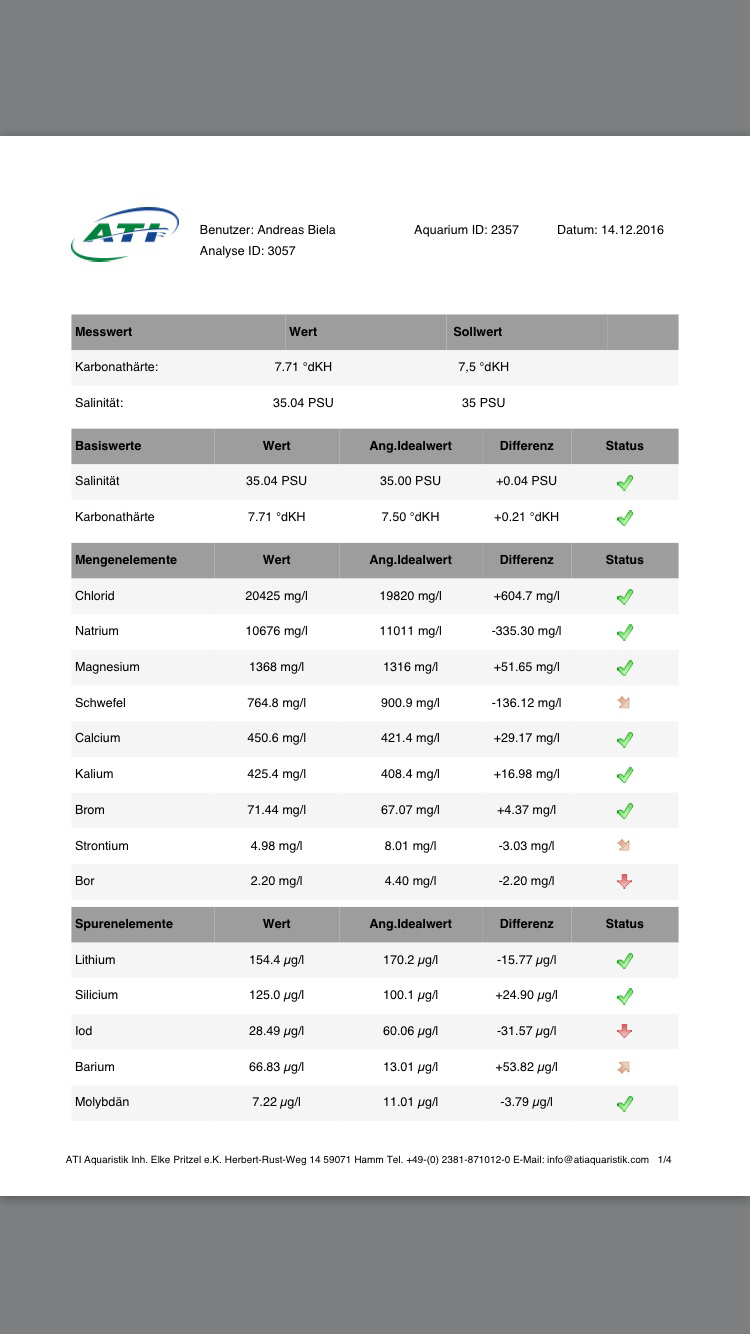Click the Karbonathärte Sollwert 7,5 °dKH
The width and height of the screenshot is (750, 1334).
(484, 367)
